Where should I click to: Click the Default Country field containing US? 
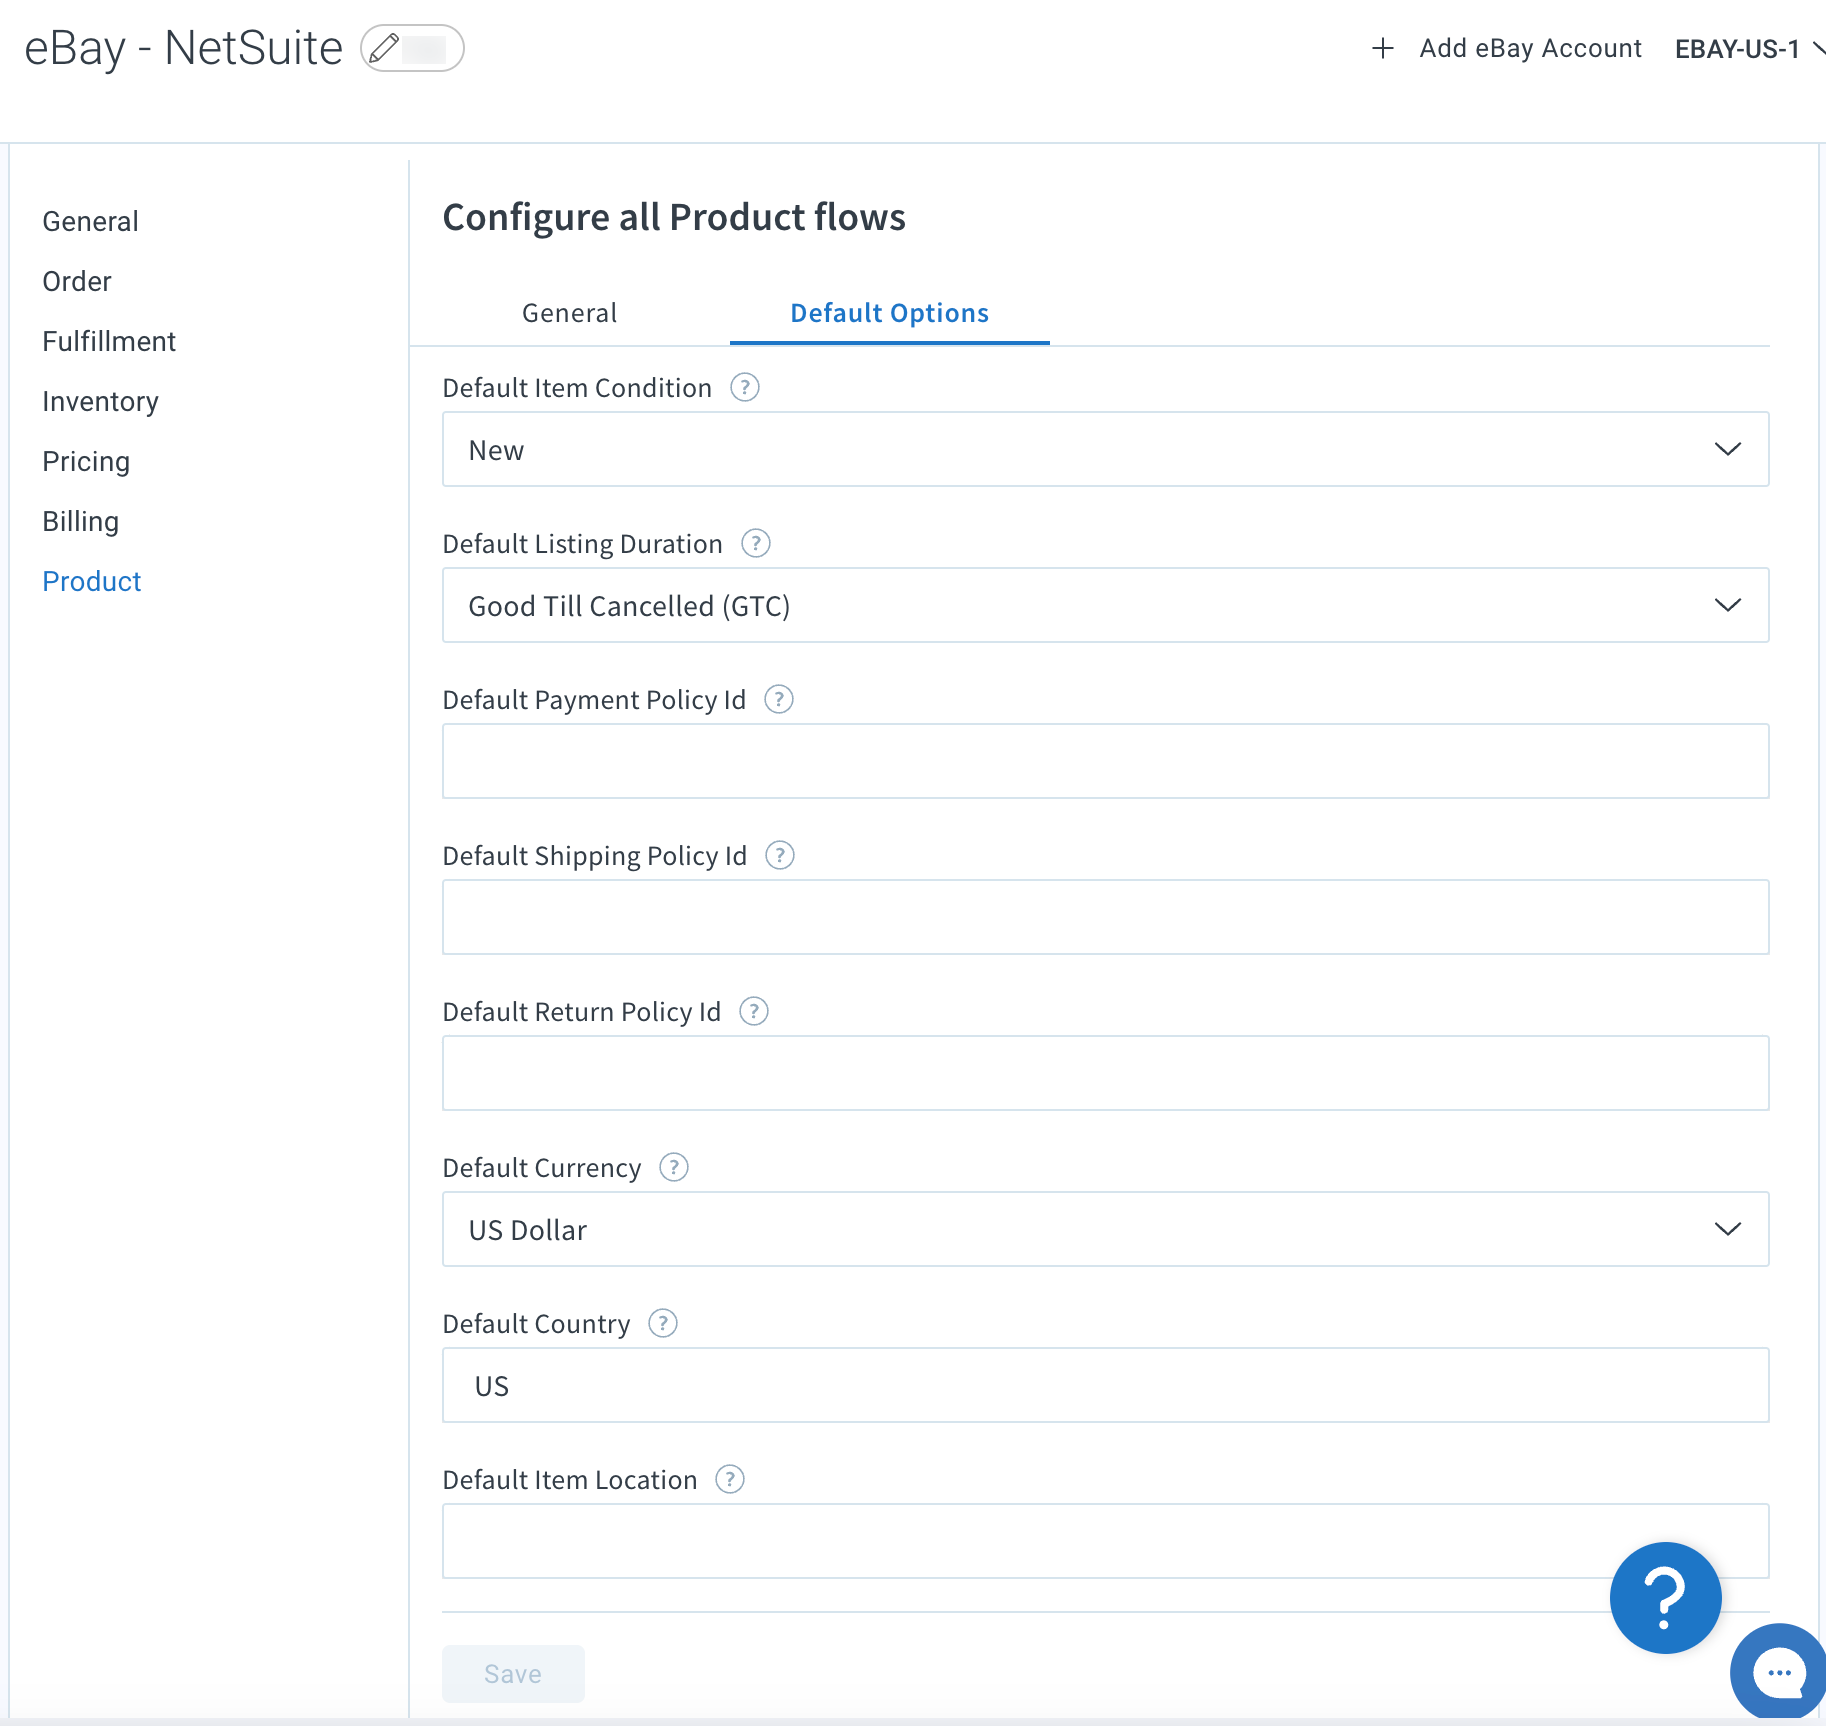point(1105,1385)
